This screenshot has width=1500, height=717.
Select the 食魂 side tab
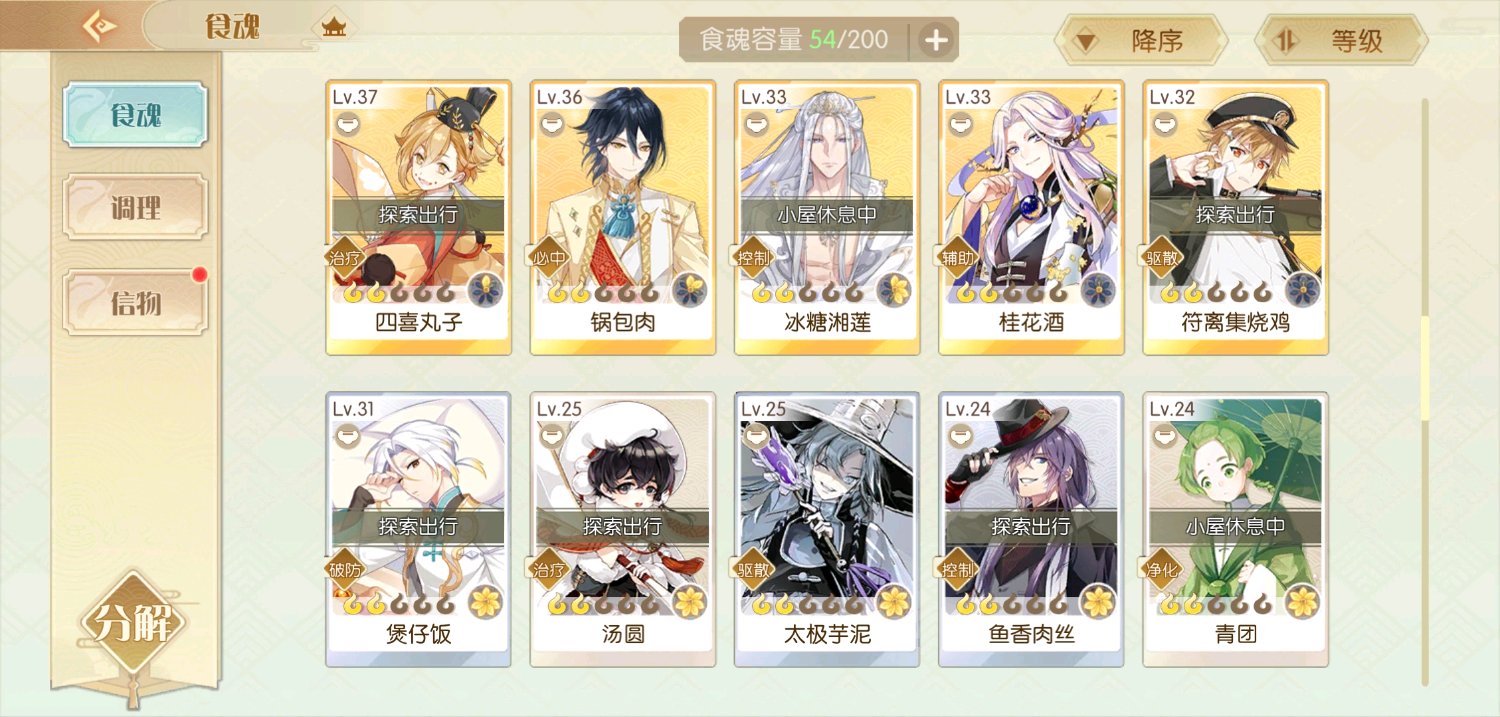click(x=135, y=115)
